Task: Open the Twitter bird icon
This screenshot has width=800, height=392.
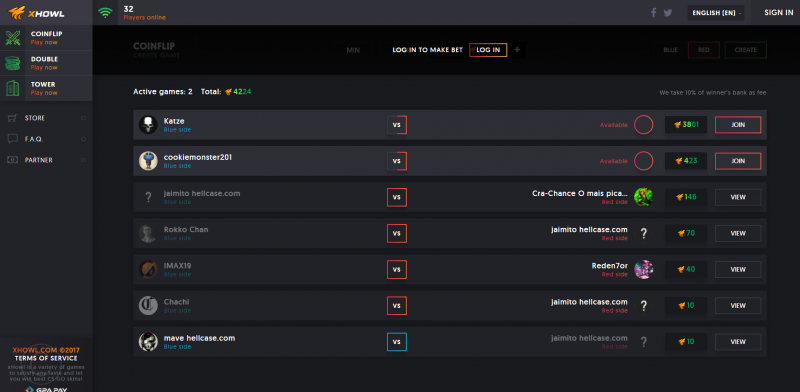Action: (668, 13)
